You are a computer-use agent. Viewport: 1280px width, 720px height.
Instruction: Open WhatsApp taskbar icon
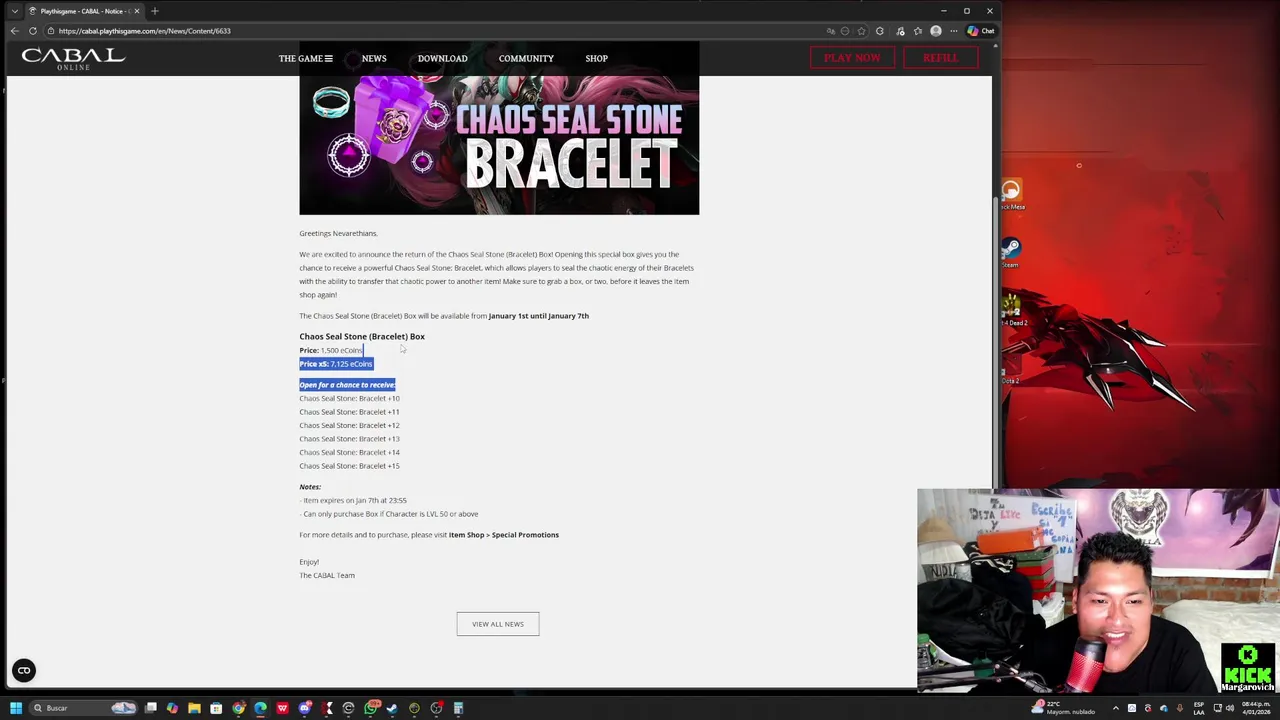[x=371, y=708]
